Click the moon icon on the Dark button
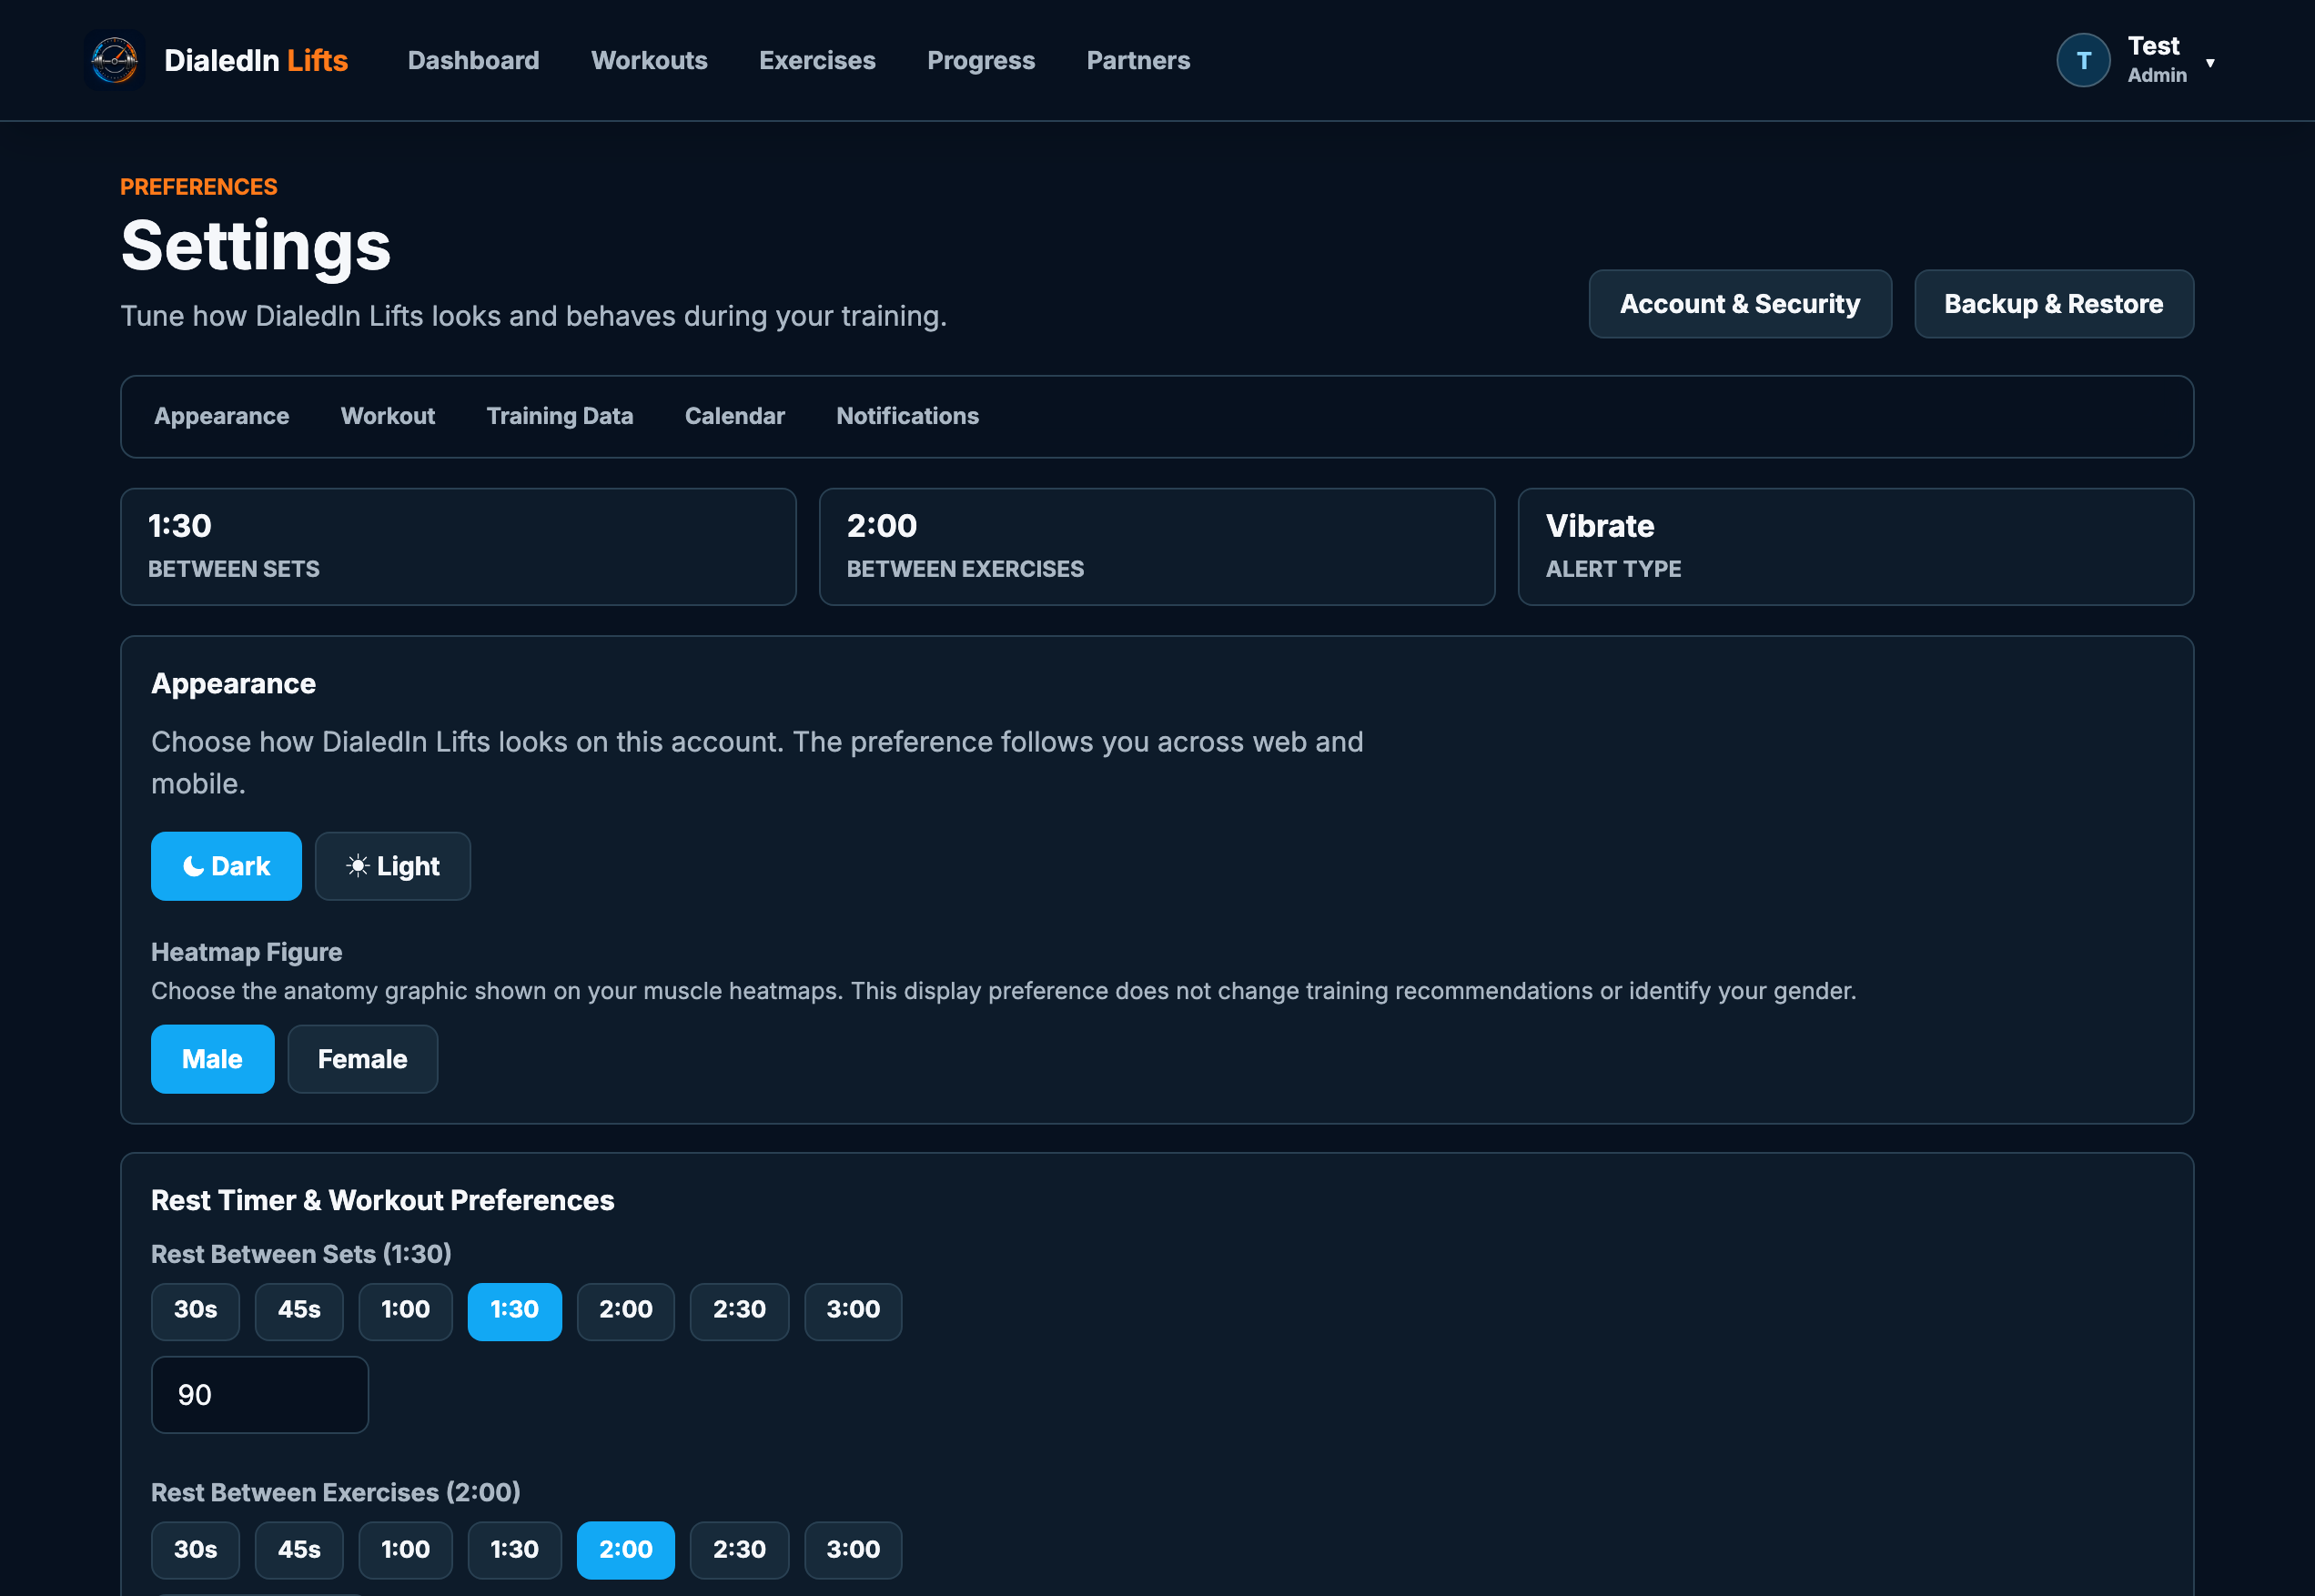 coord(193,866)
